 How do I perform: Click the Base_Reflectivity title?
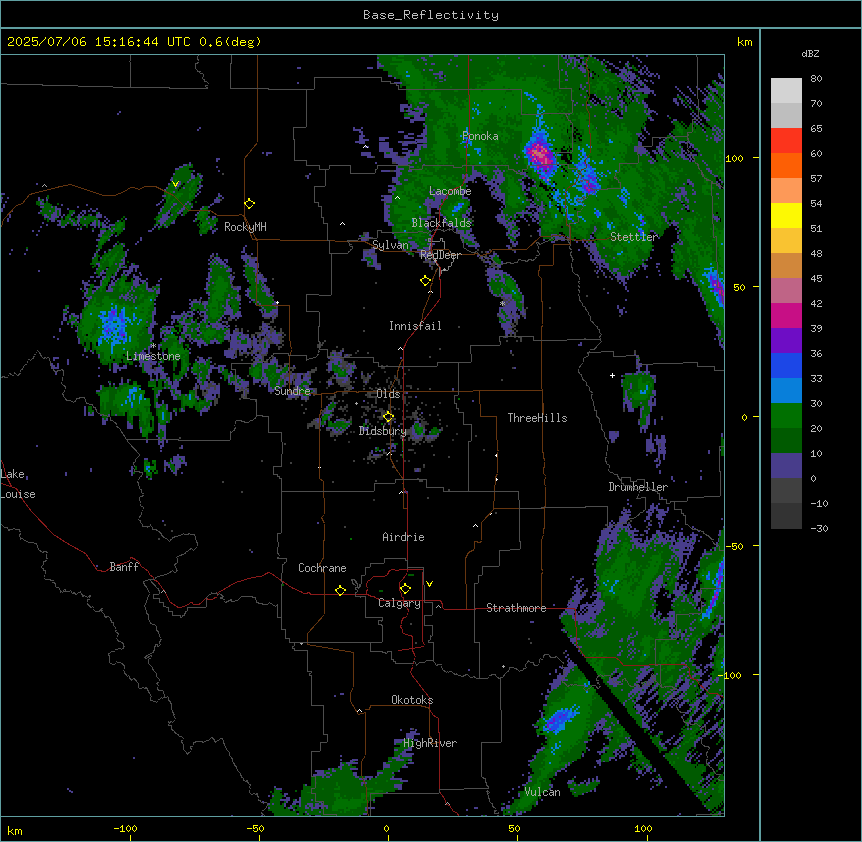(431, 15)
